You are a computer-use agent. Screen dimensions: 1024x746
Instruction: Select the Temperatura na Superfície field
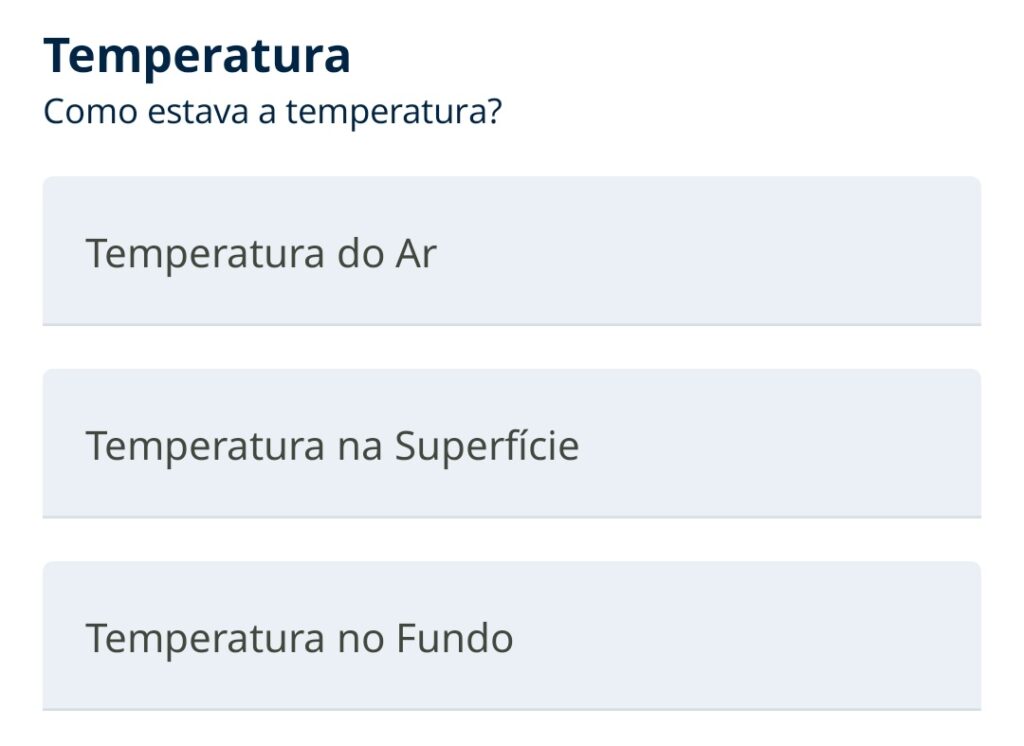click(511, 444)
